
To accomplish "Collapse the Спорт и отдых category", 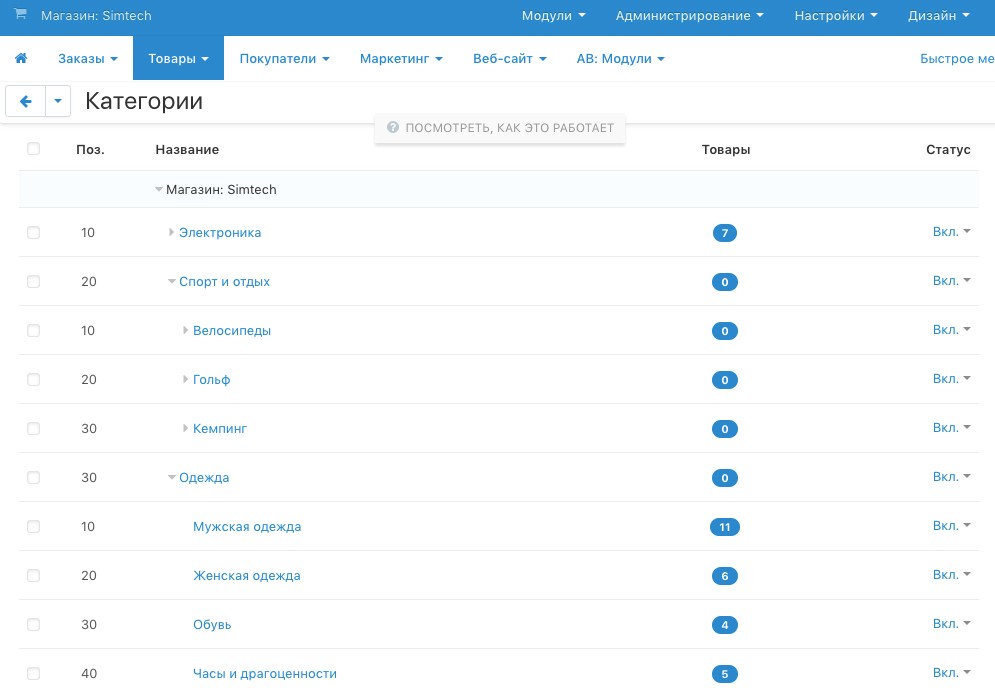I will (x=172, y=282).
